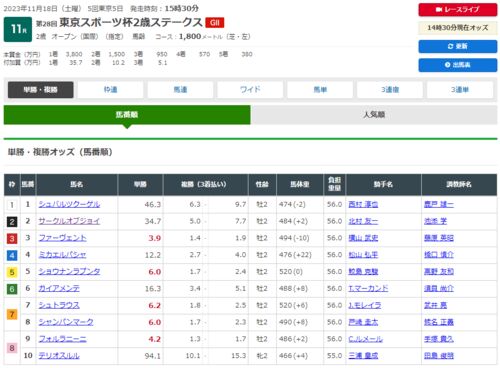This screenshot has width=500, height=368.
Task: Switch to the 馬連 tab
Action: (x=180, y=90)
